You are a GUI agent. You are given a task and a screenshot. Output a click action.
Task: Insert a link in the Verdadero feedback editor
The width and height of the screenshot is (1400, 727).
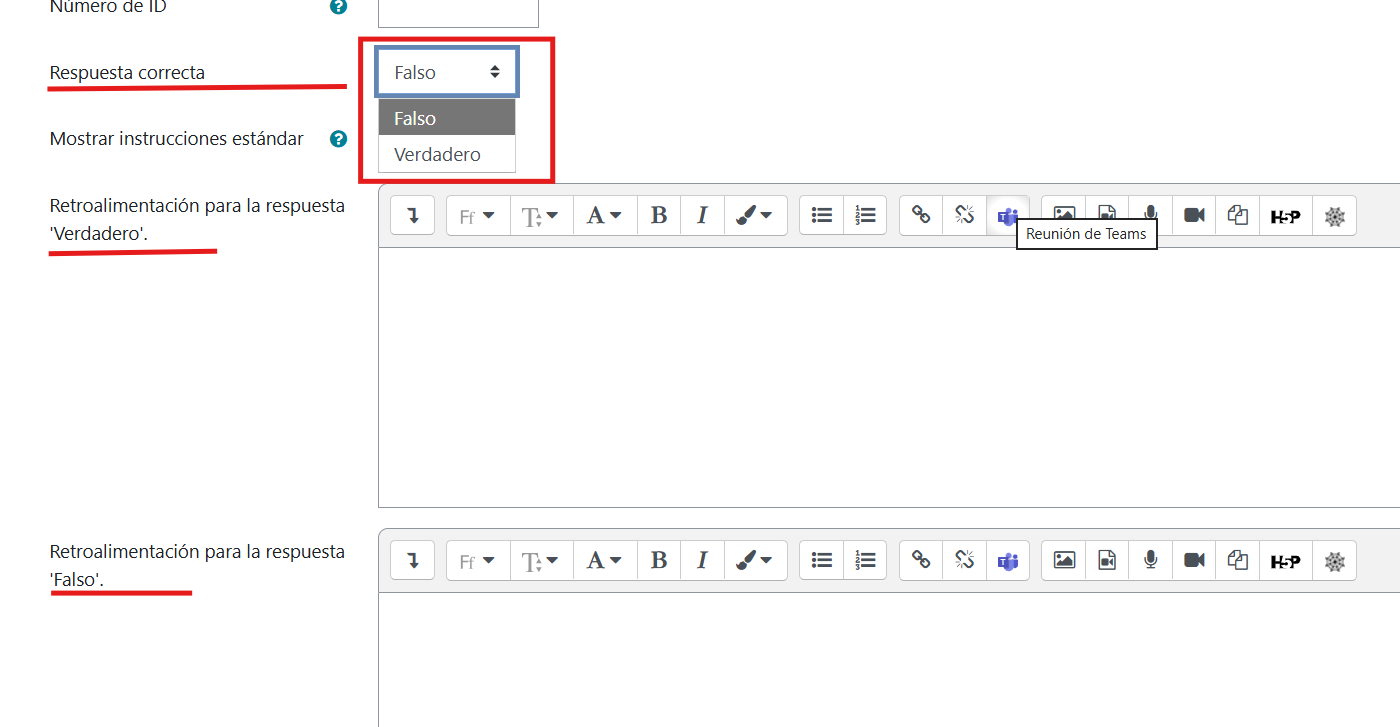point(921,215)
